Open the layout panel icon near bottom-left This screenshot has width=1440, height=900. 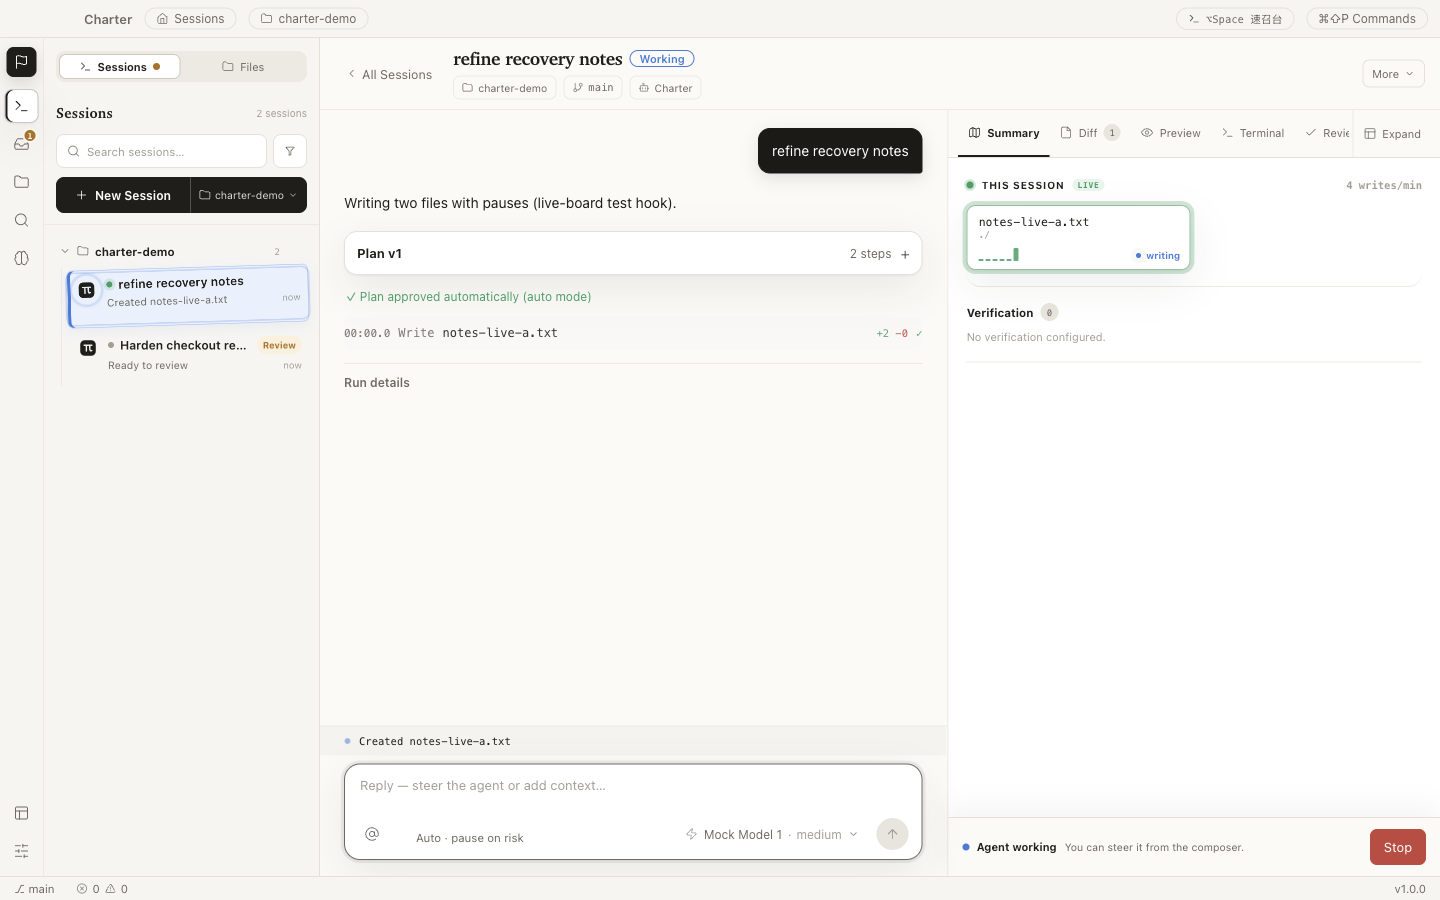pos(21,813)
